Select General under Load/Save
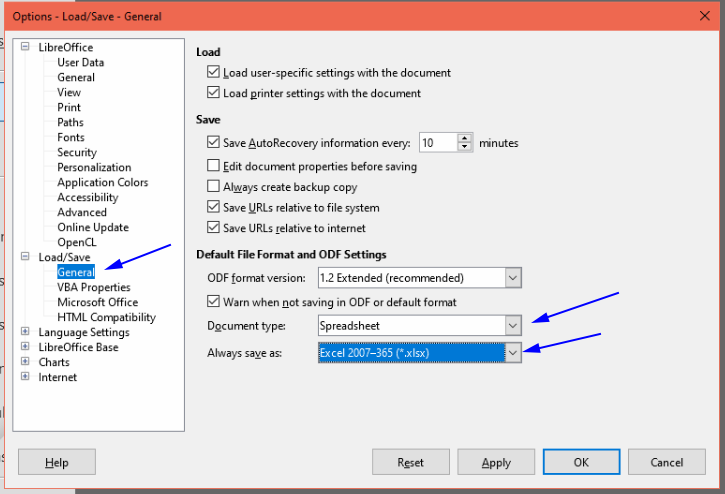This screenshot has height=494, width=725. coord(76,272)
